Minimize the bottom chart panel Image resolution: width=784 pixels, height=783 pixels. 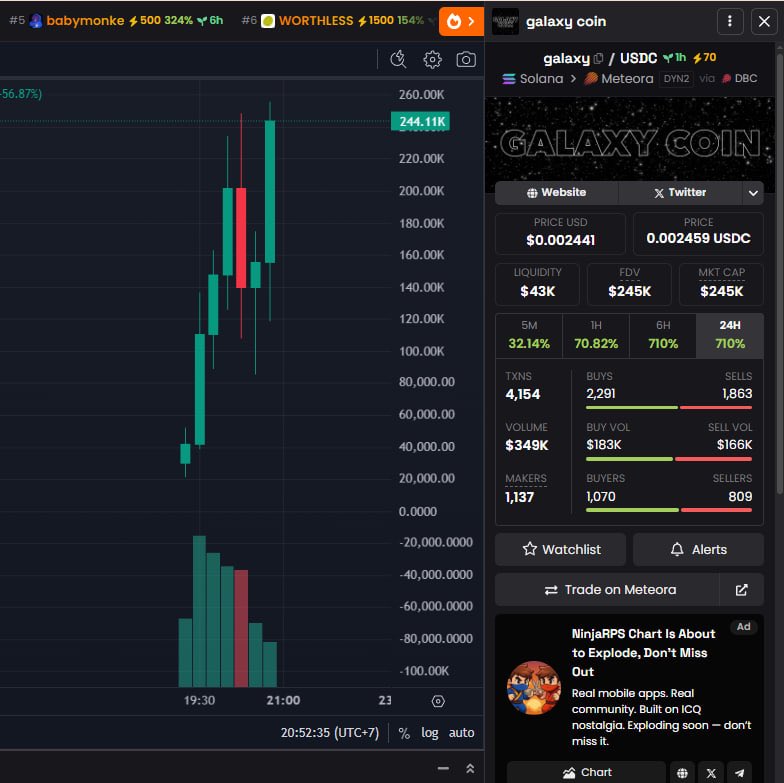coord(443,768)
